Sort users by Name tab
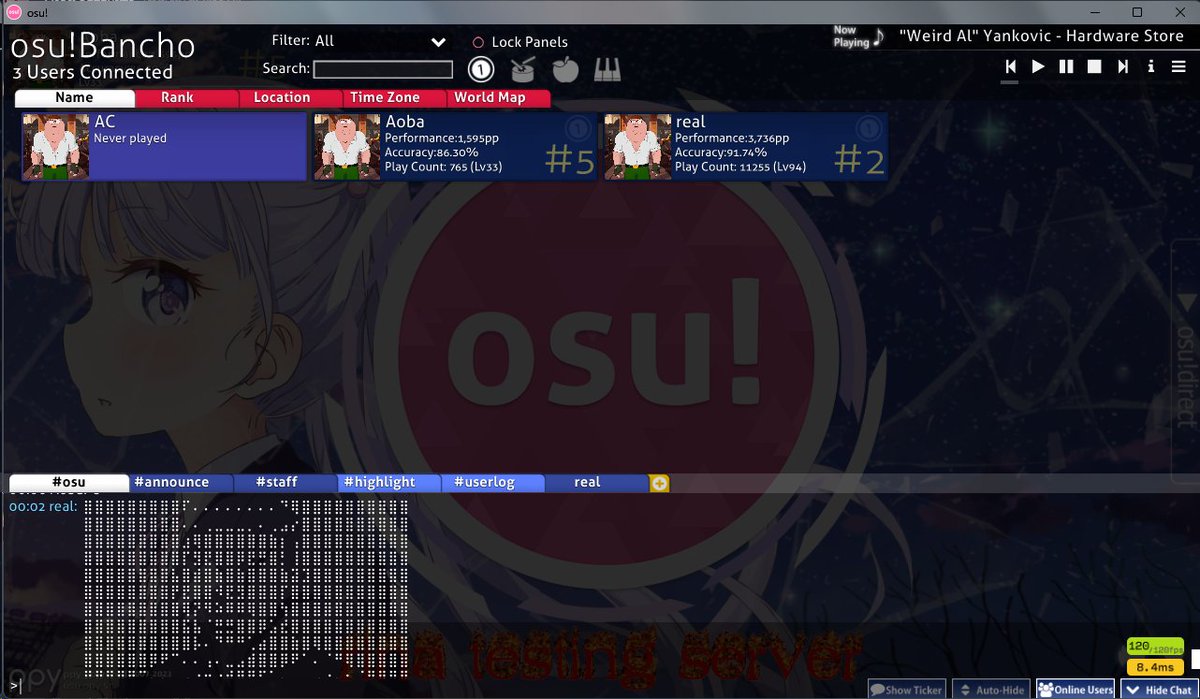Viewport: 1200px width, 699px height. (x=74, y=97)
